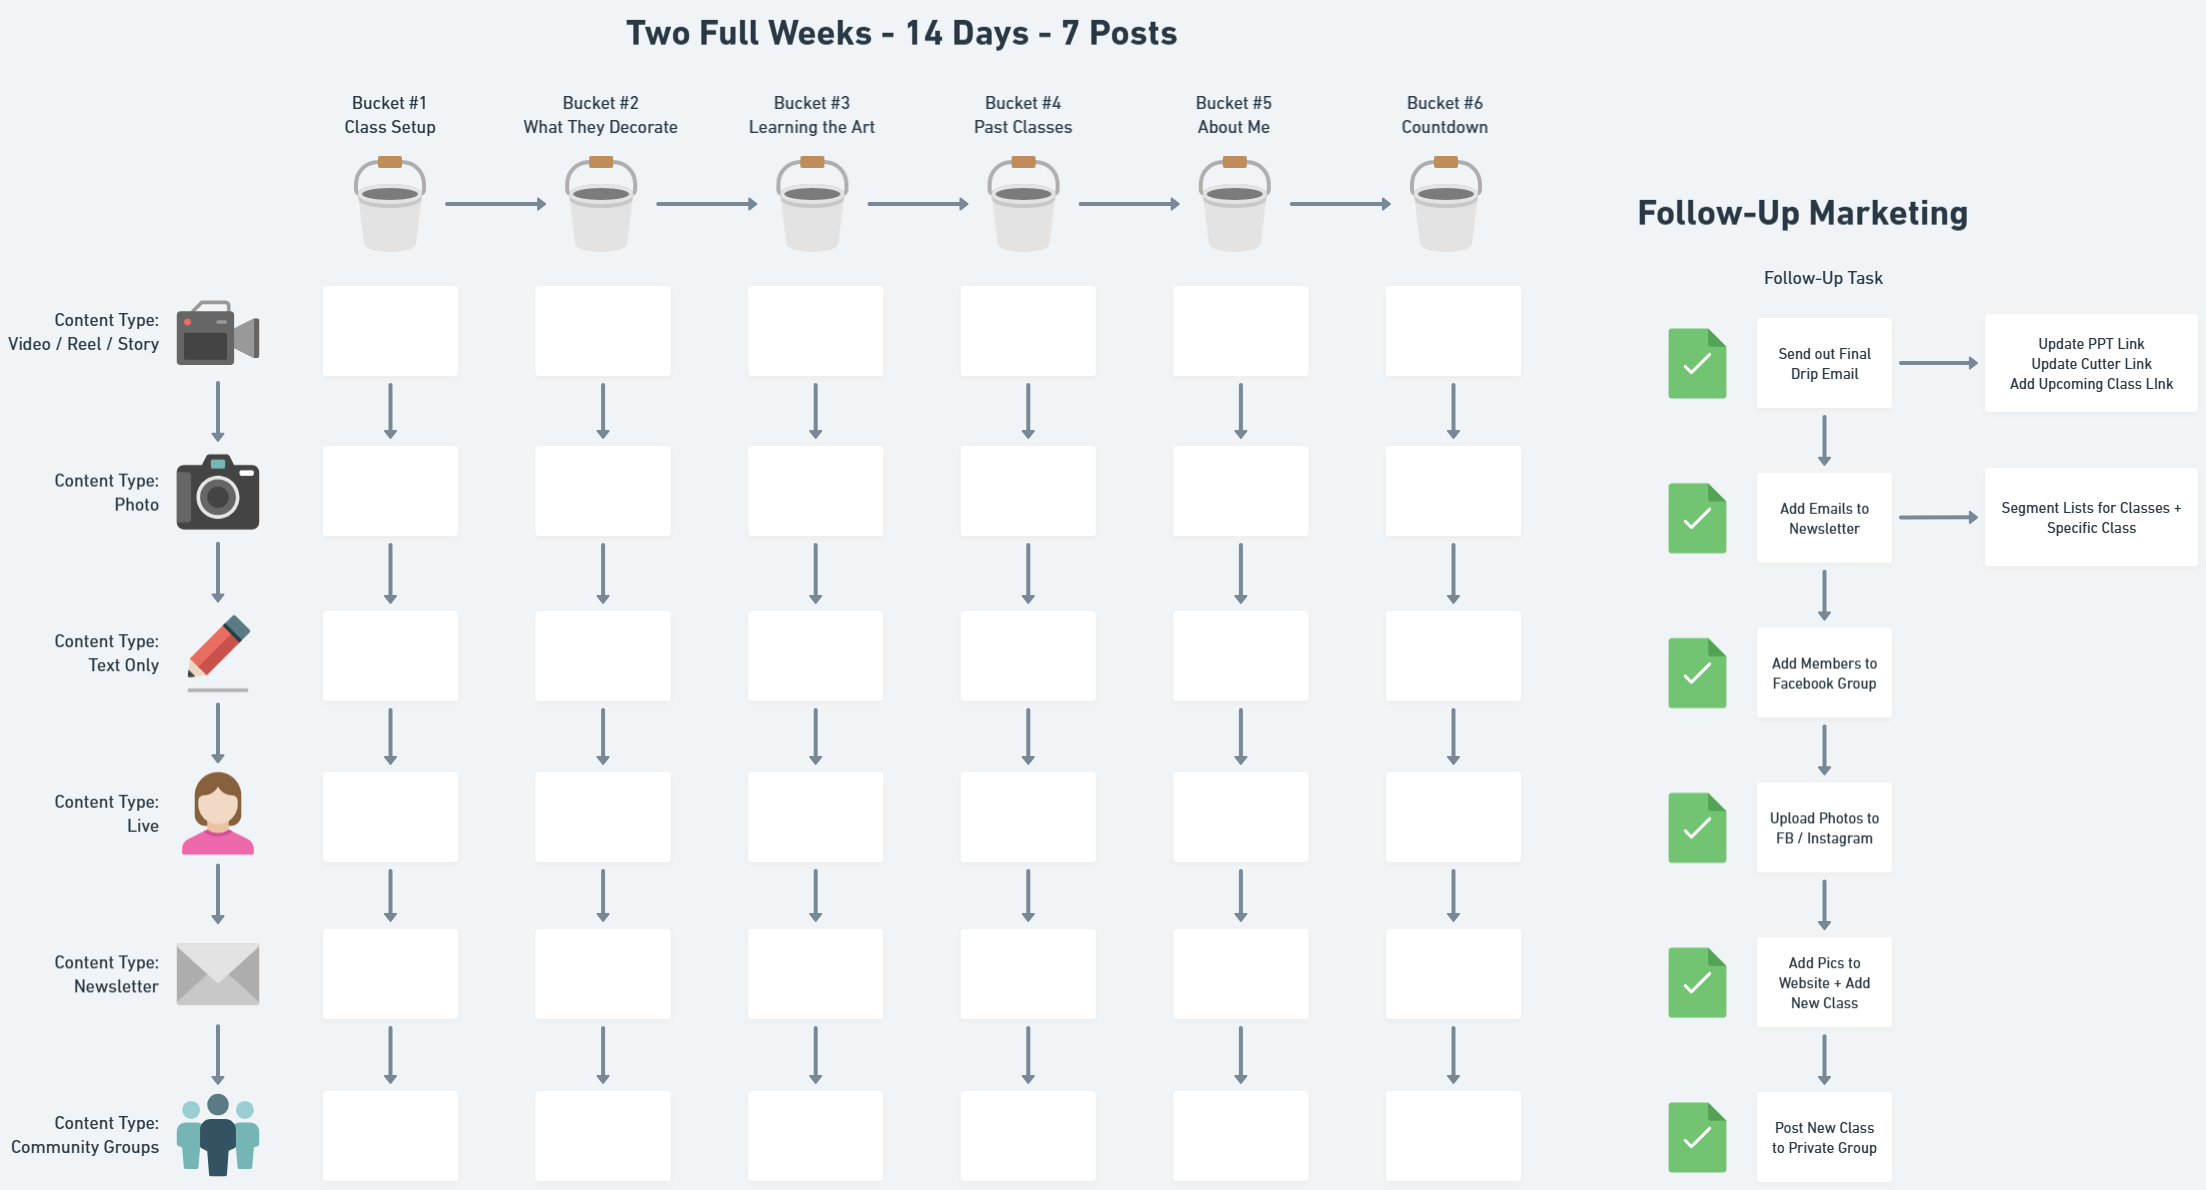Select the empty Photo cell under Past Classes
This screenshot has height=1190, width=2206.
(x=1028, y=491)
